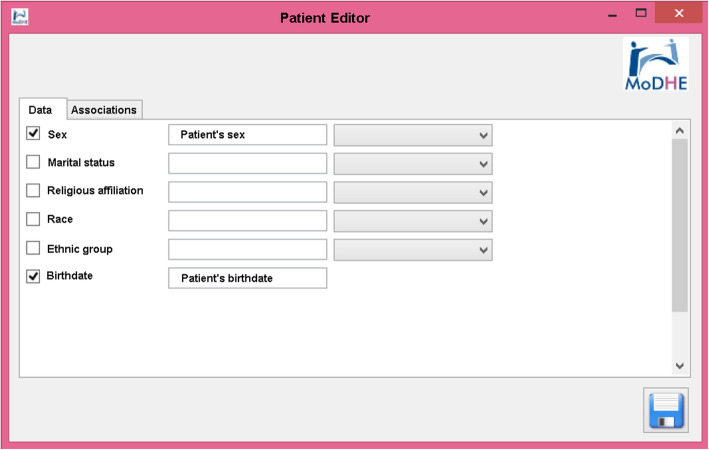
Task: Click the Patient's birthdate text field
Action: (248, 278)
